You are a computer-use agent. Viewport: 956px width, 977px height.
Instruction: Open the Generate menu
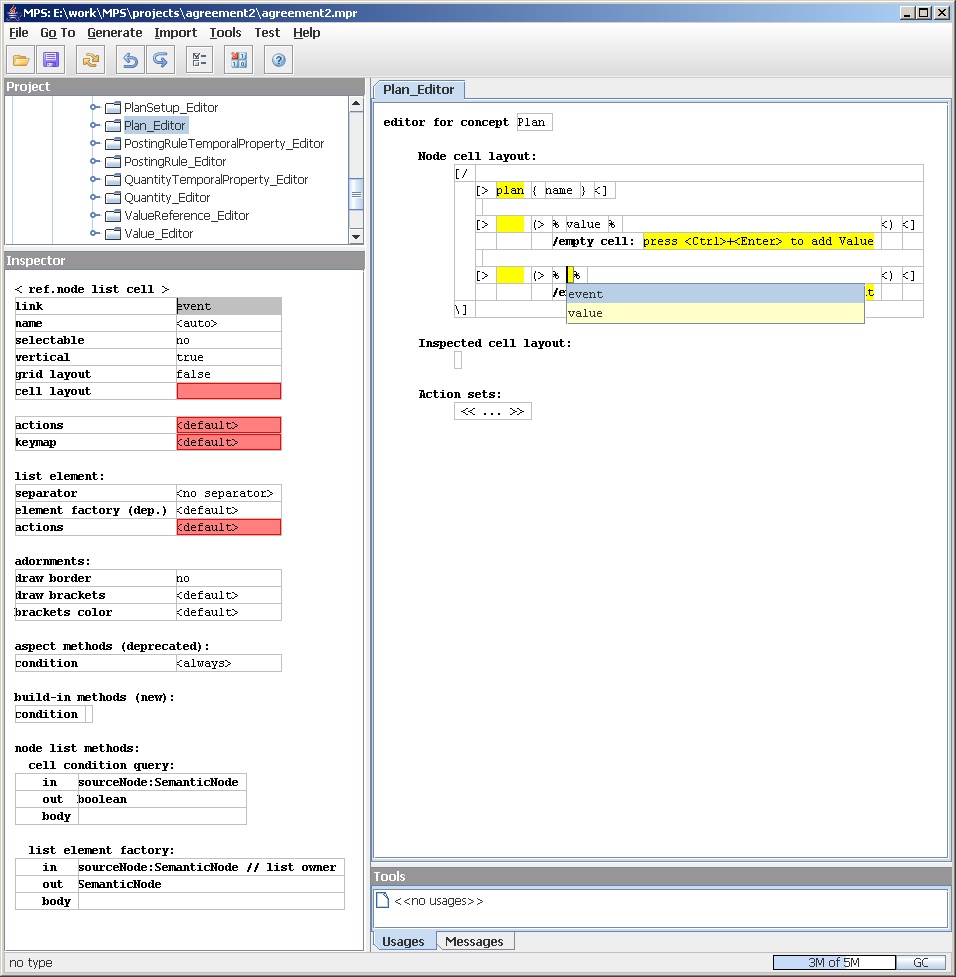pos(114,33)
